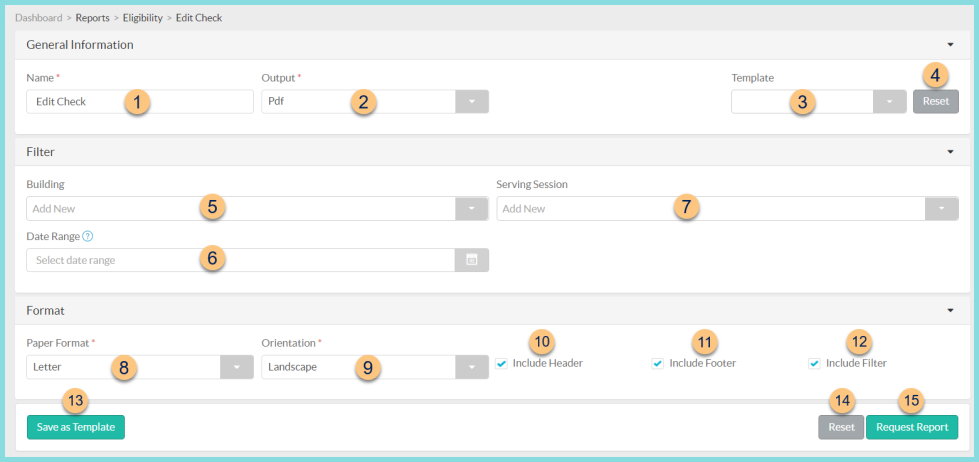The image size is (979, 462).
Task: Click the Reset button beside Request Report
Action: 841,428
